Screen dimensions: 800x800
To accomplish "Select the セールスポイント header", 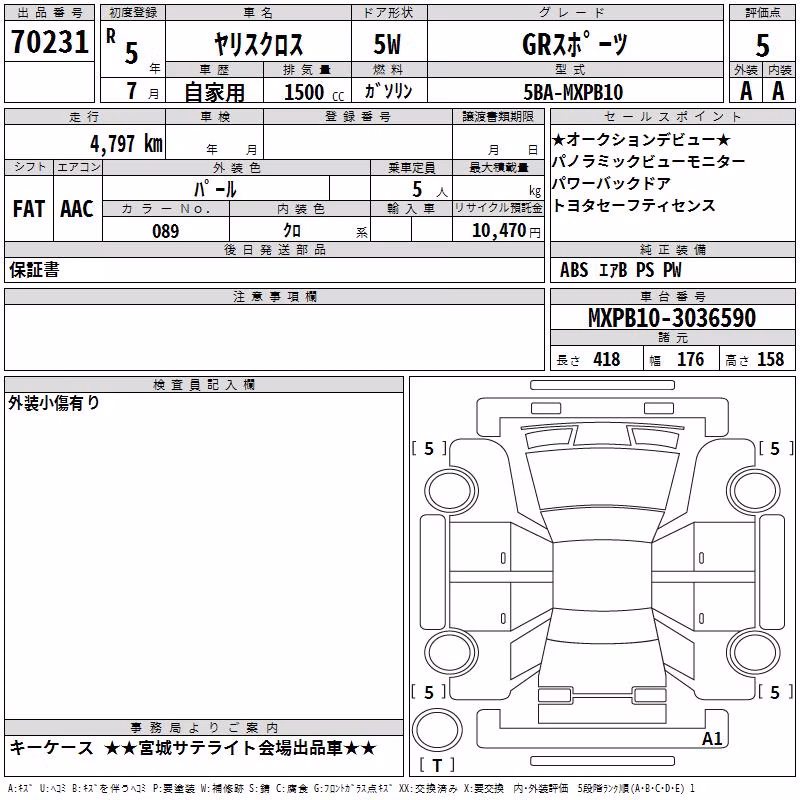I will point(672,116).
